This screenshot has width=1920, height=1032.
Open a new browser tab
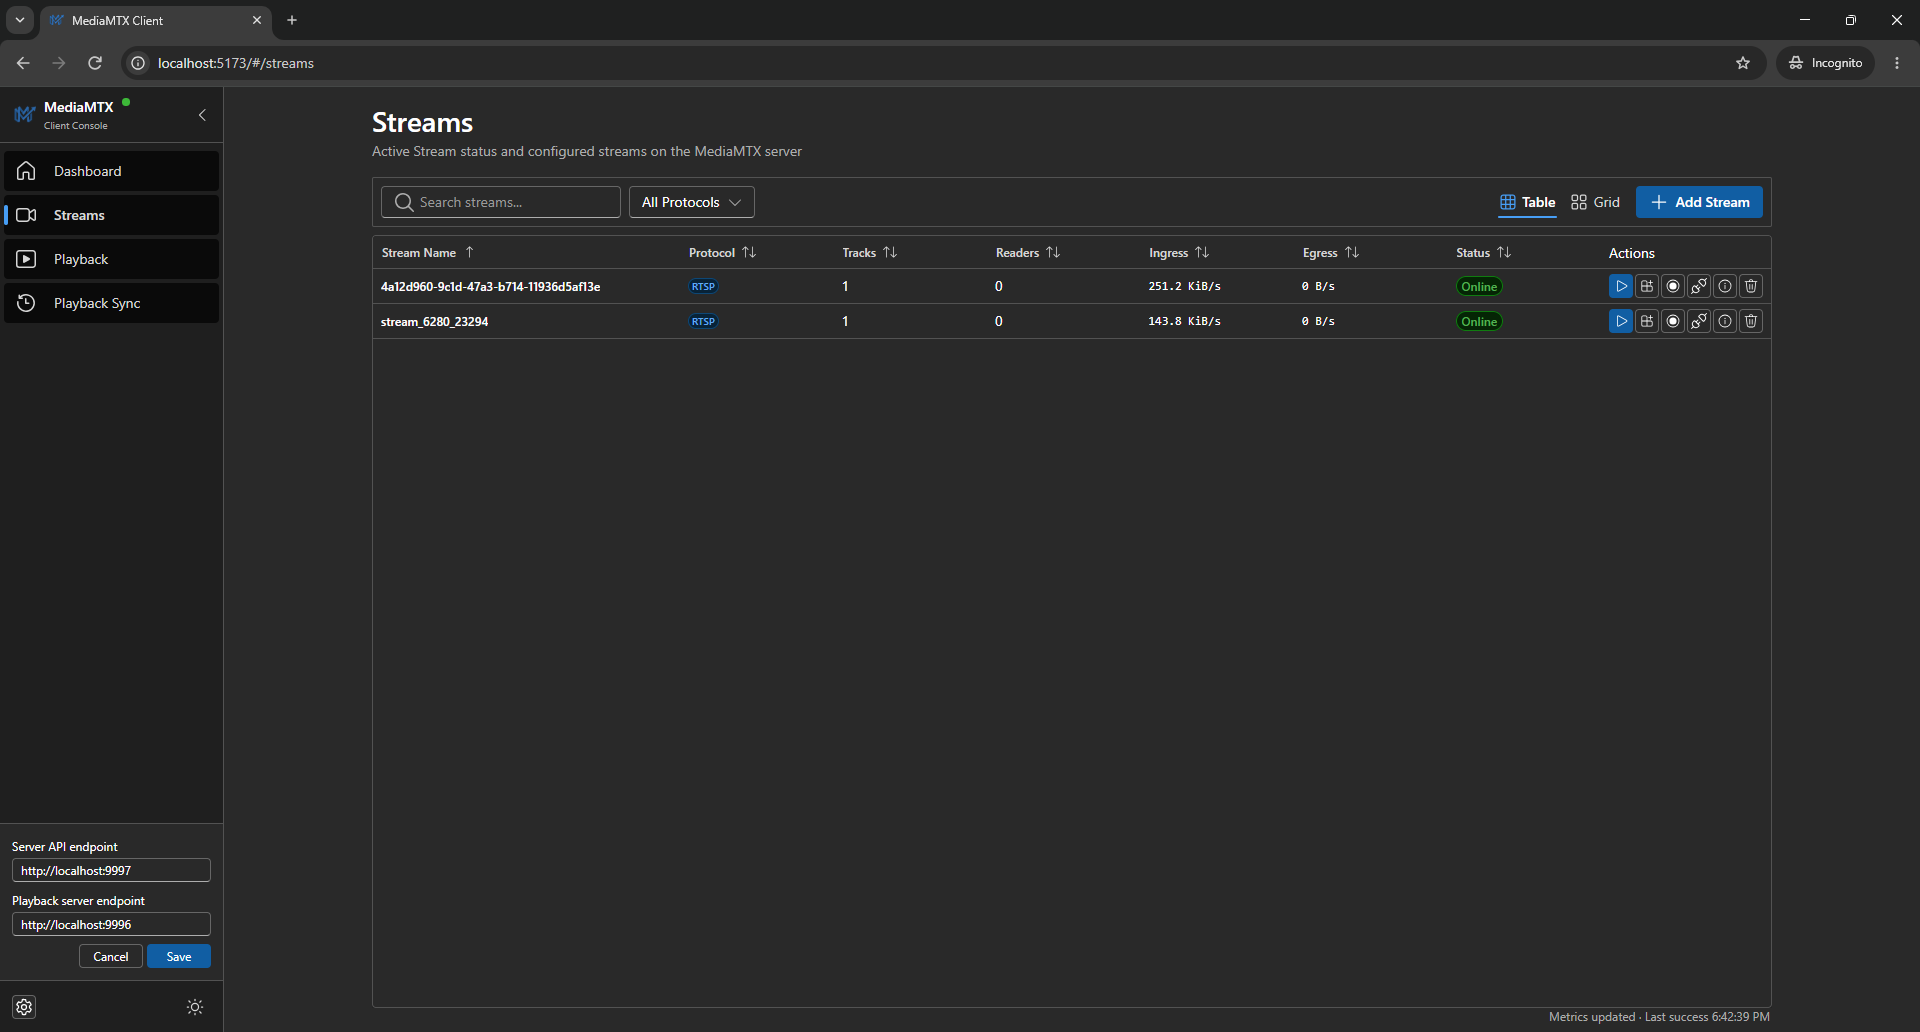(x=292, y=20)
